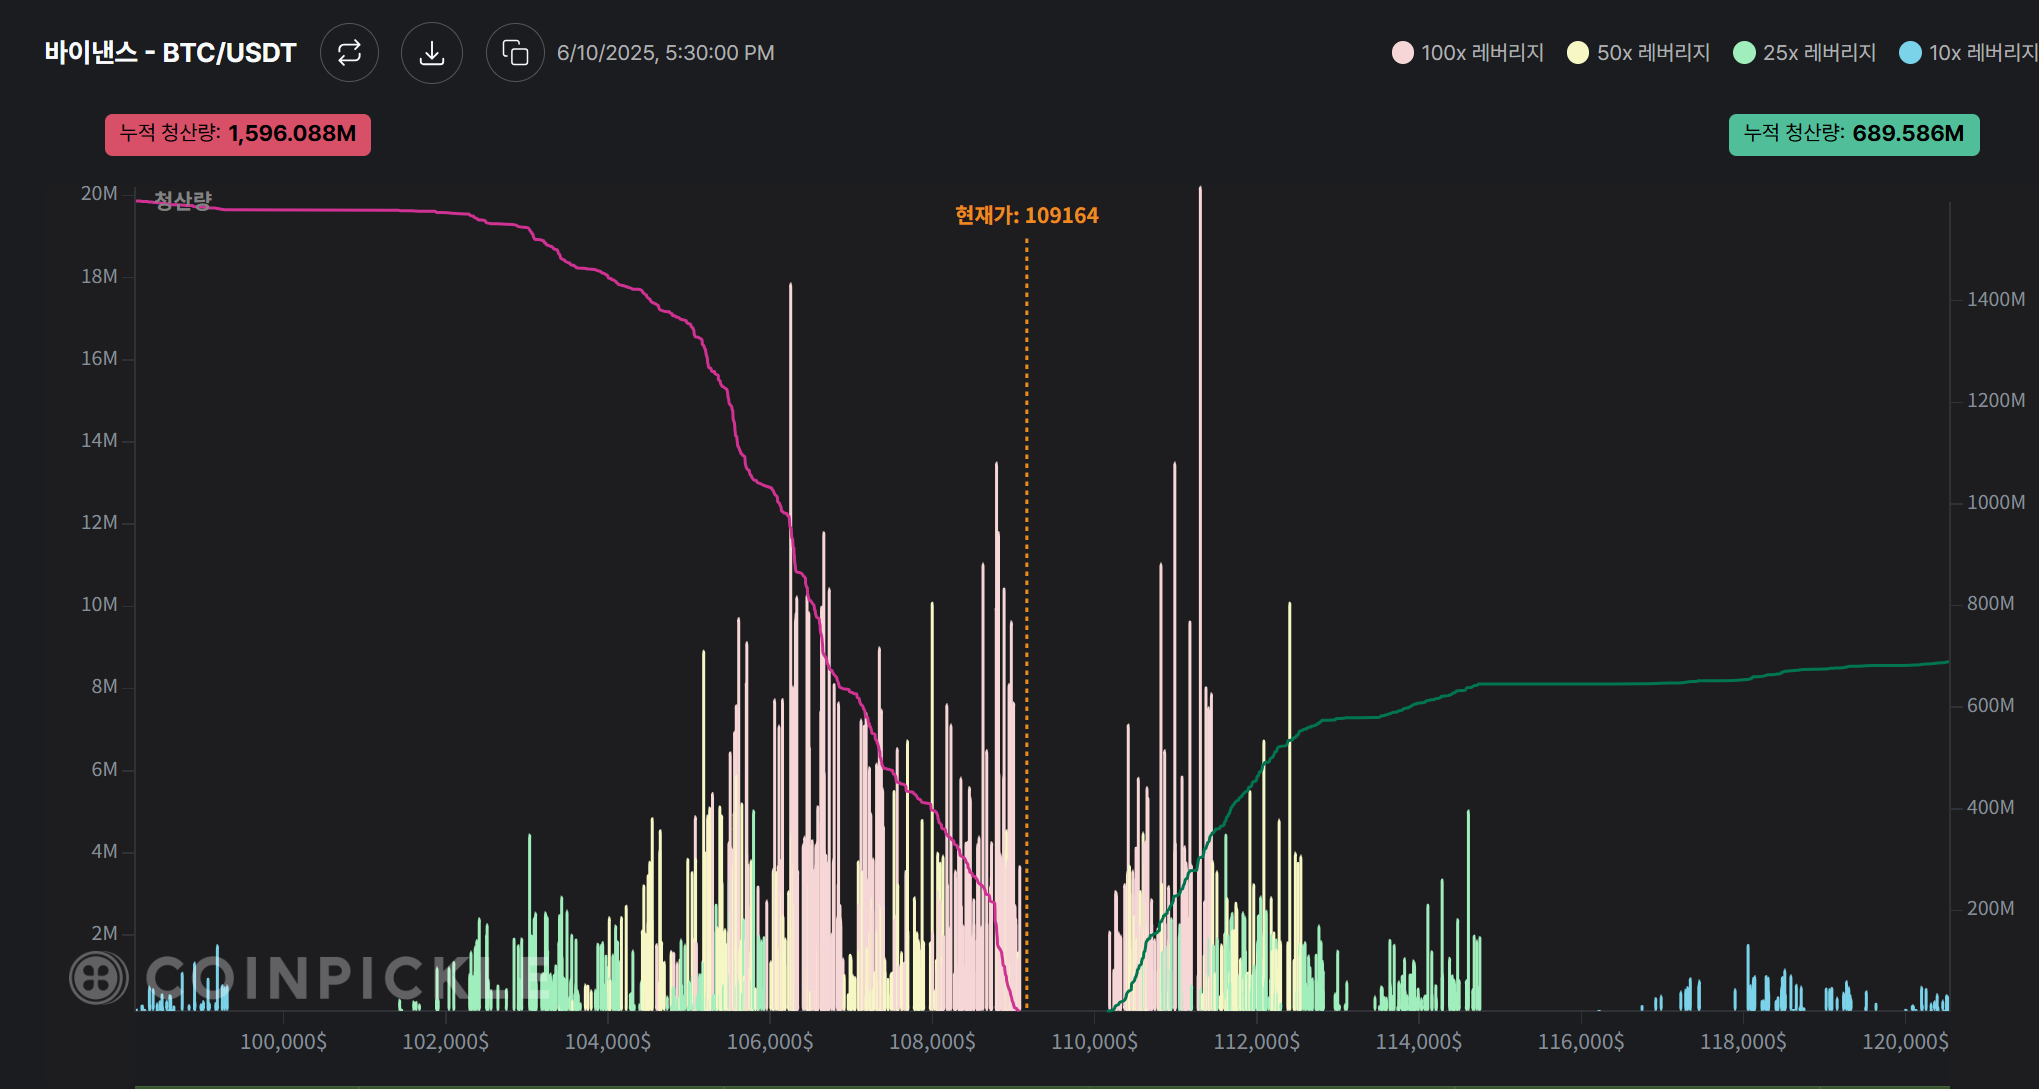Click the current price label 109164
The image size is (2039, 1089).
(x=1027, y=215)
